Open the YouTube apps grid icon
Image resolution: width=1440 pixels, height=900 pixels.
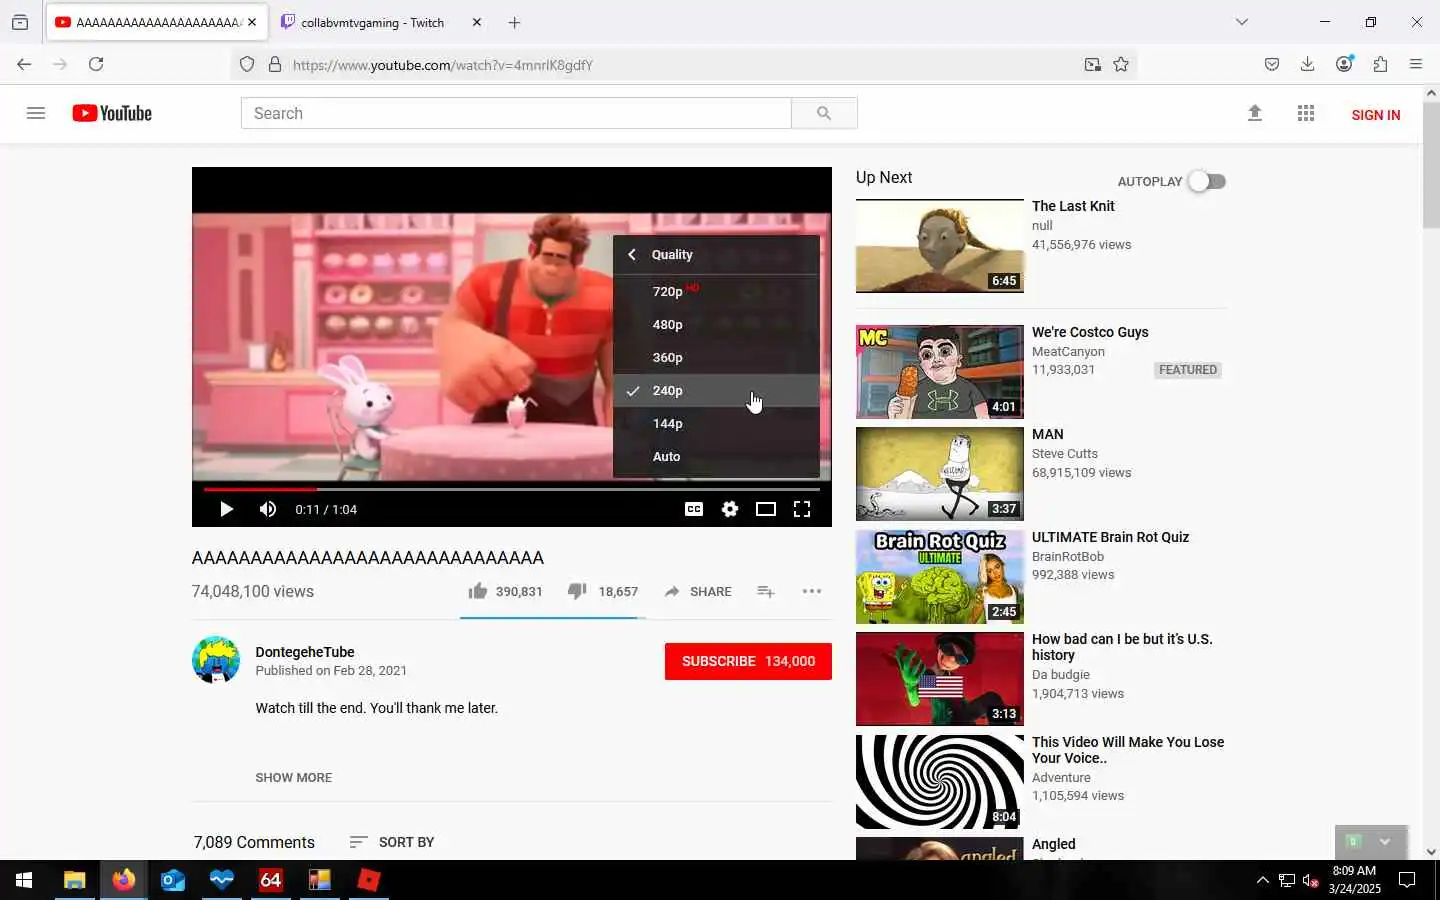[x=1306, y=113]
